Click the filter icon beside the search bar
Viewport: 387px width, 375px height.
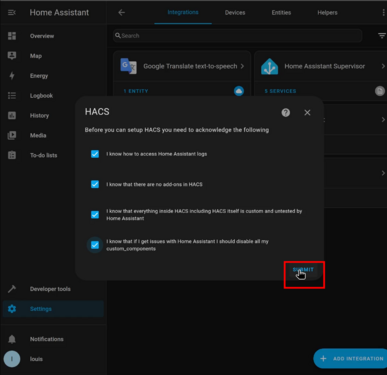click(382, 36)
